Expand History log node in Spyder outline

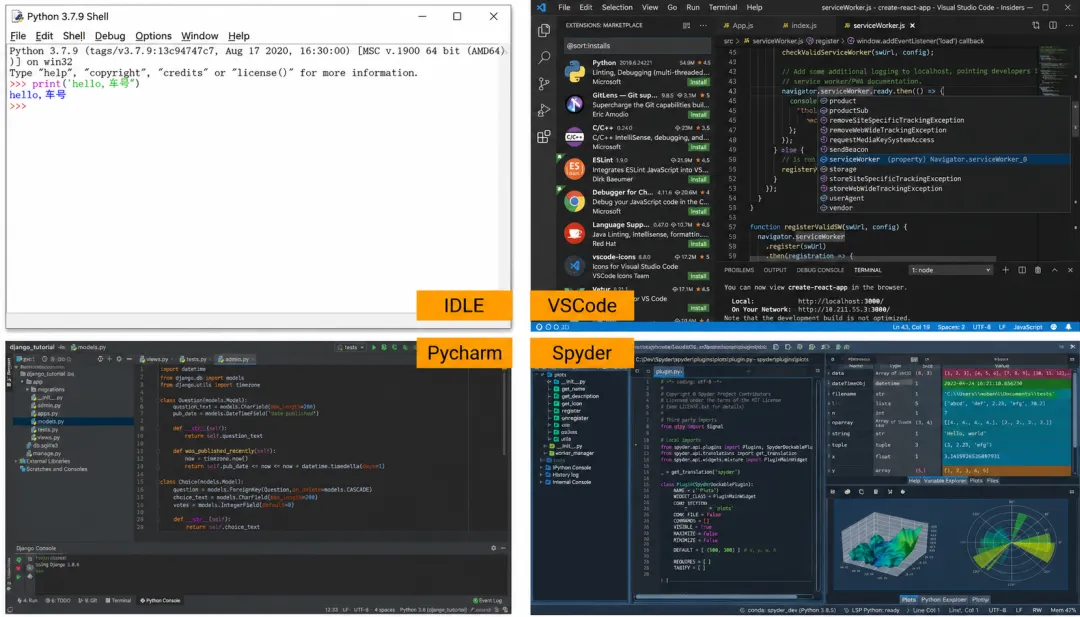point(541,474)
